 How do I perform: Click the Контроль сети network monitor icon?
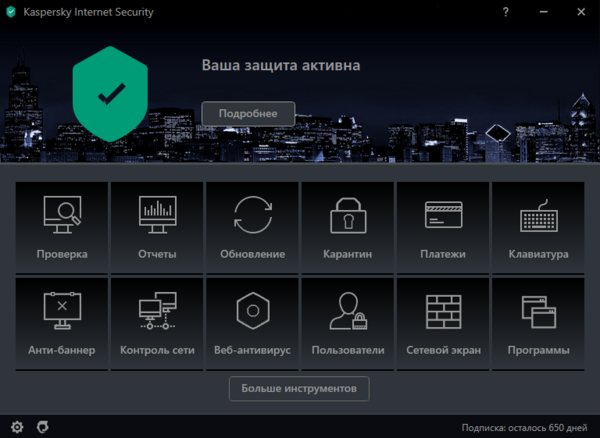157,313
